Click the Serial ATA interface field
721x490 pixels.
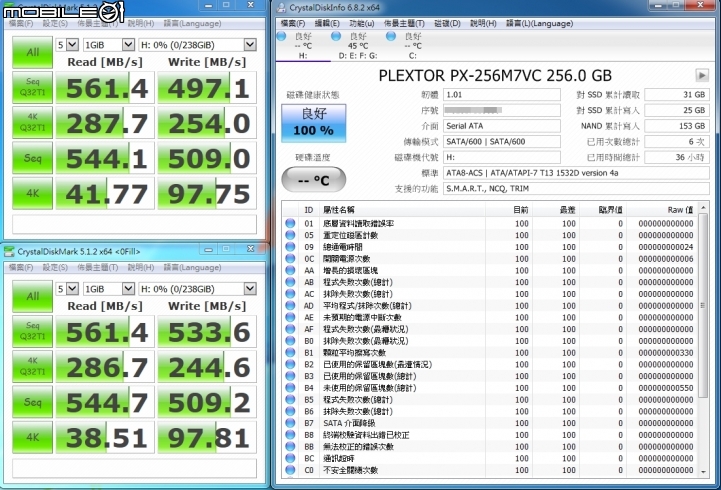(502, 126)
